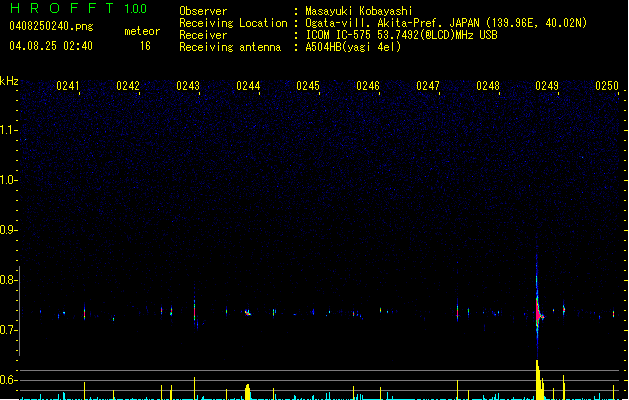
Task: Click the ICOM IC-575 receiver text
Action: pos(401,35)
